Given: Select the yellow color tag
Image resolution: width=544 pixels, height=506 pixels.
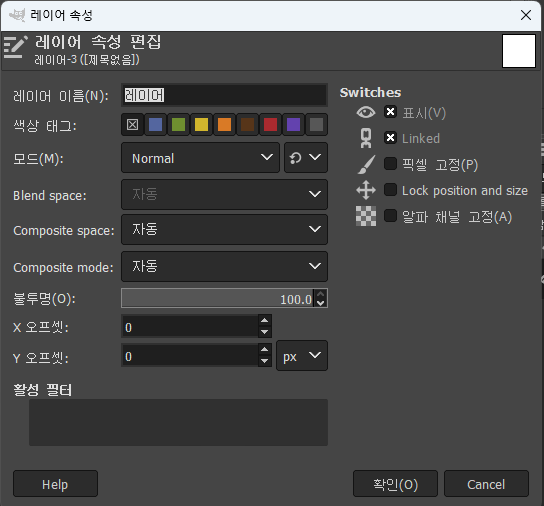Looking at the screenshot, I should [201, 124].
